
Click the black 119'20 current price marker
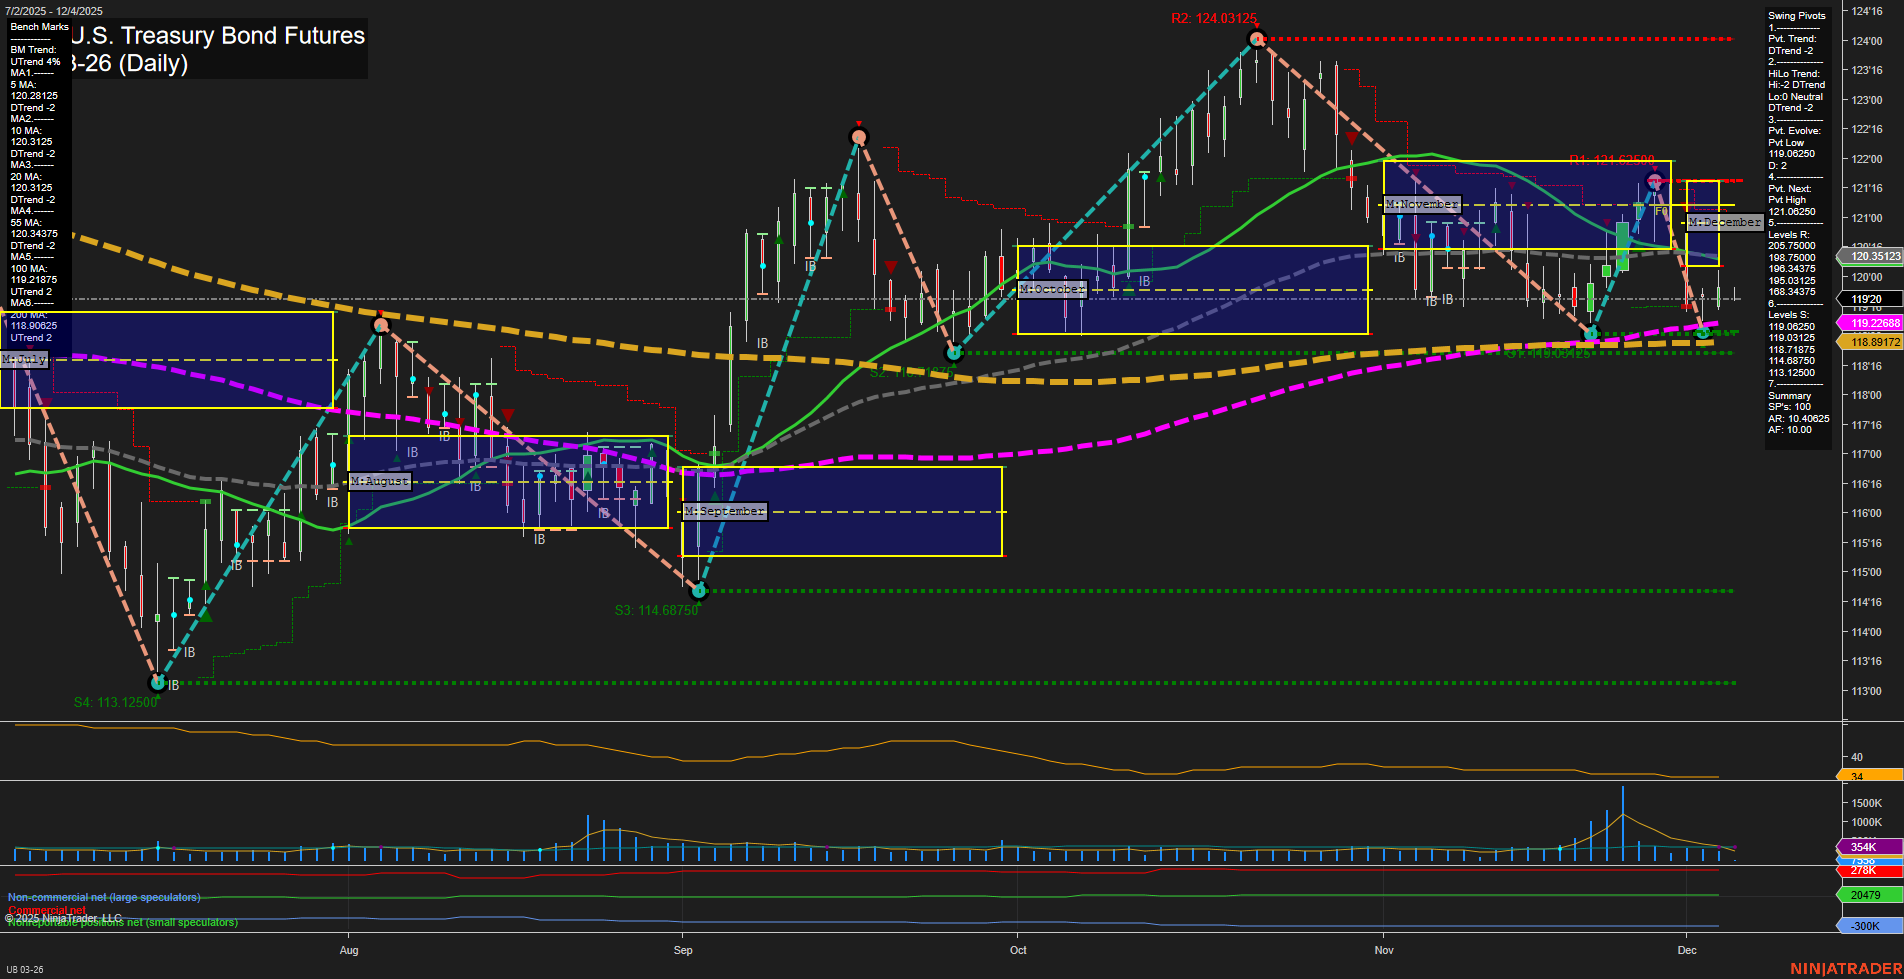(x=1868, y=299)
